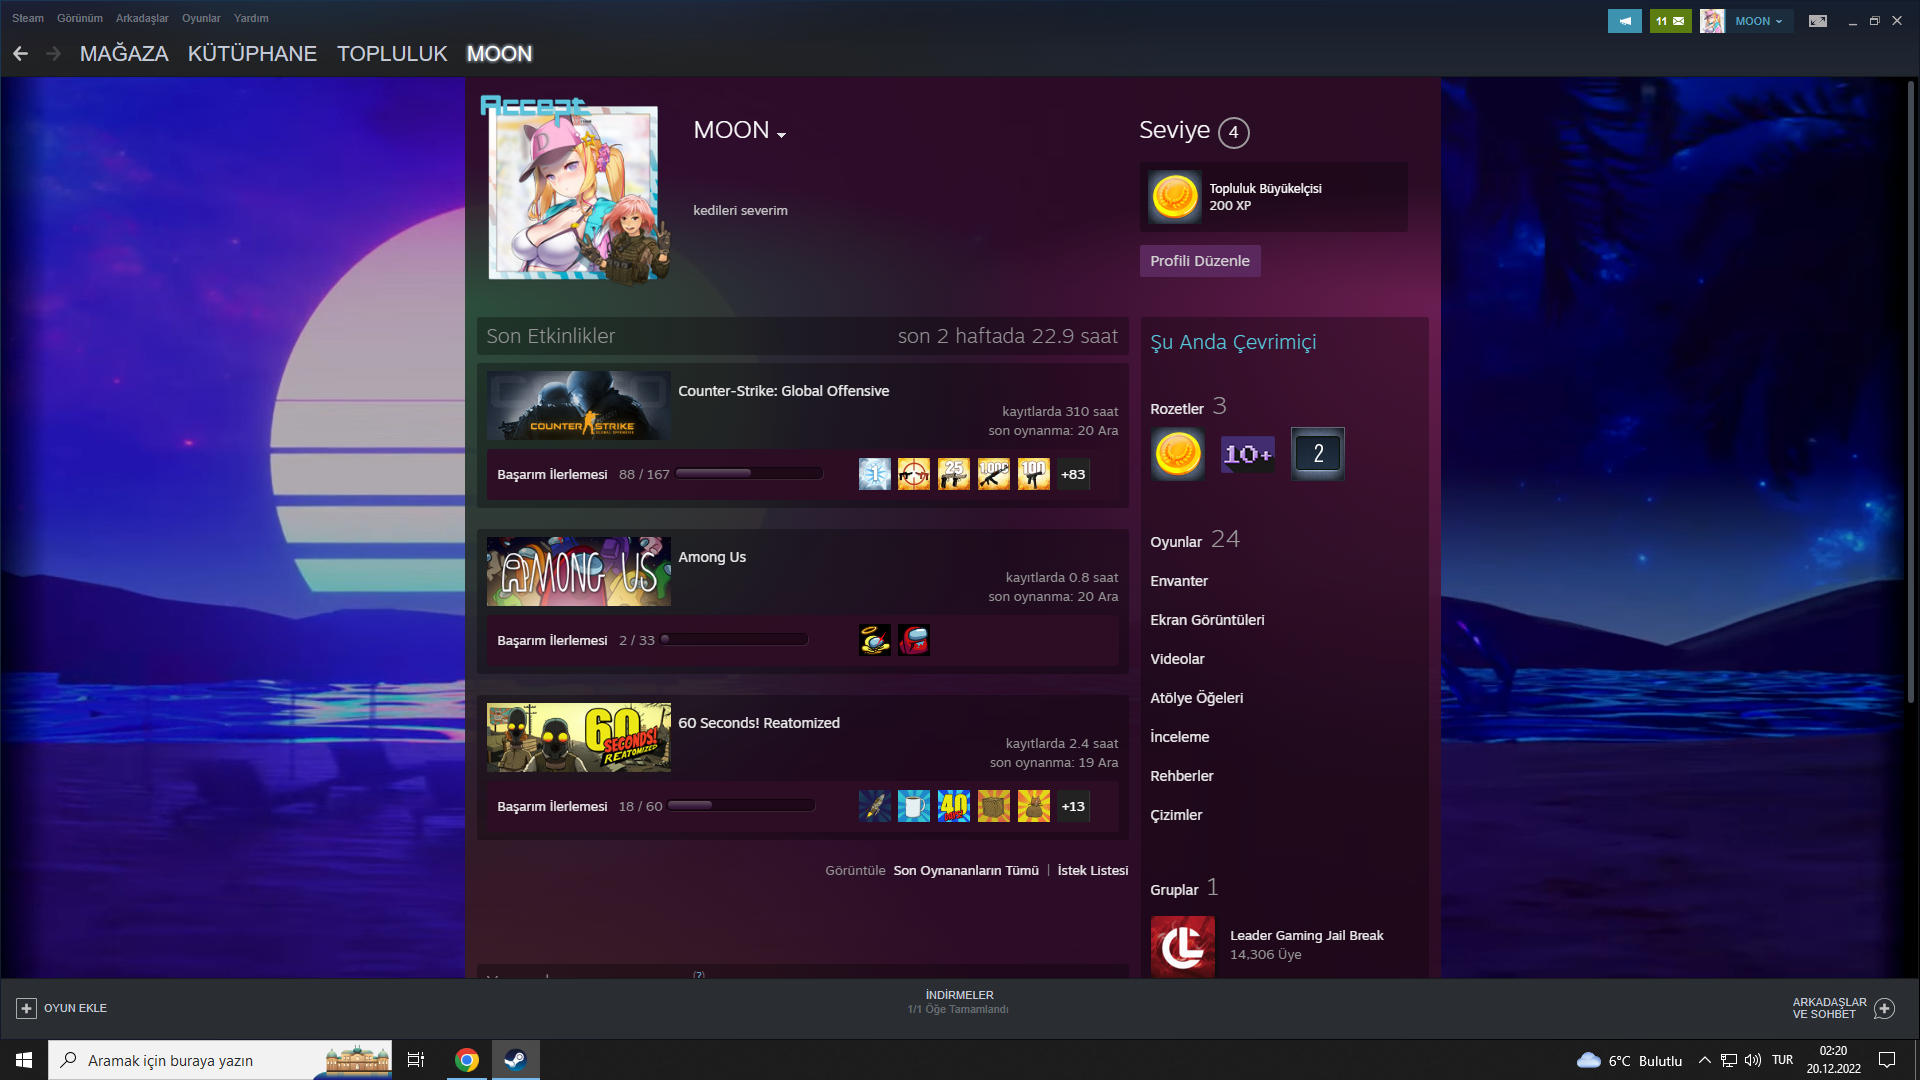Viewport: 1920px width, 1080px height.
Task: Click the 60 Seconds knife achievement icon
Action: [x=874, y=806]
